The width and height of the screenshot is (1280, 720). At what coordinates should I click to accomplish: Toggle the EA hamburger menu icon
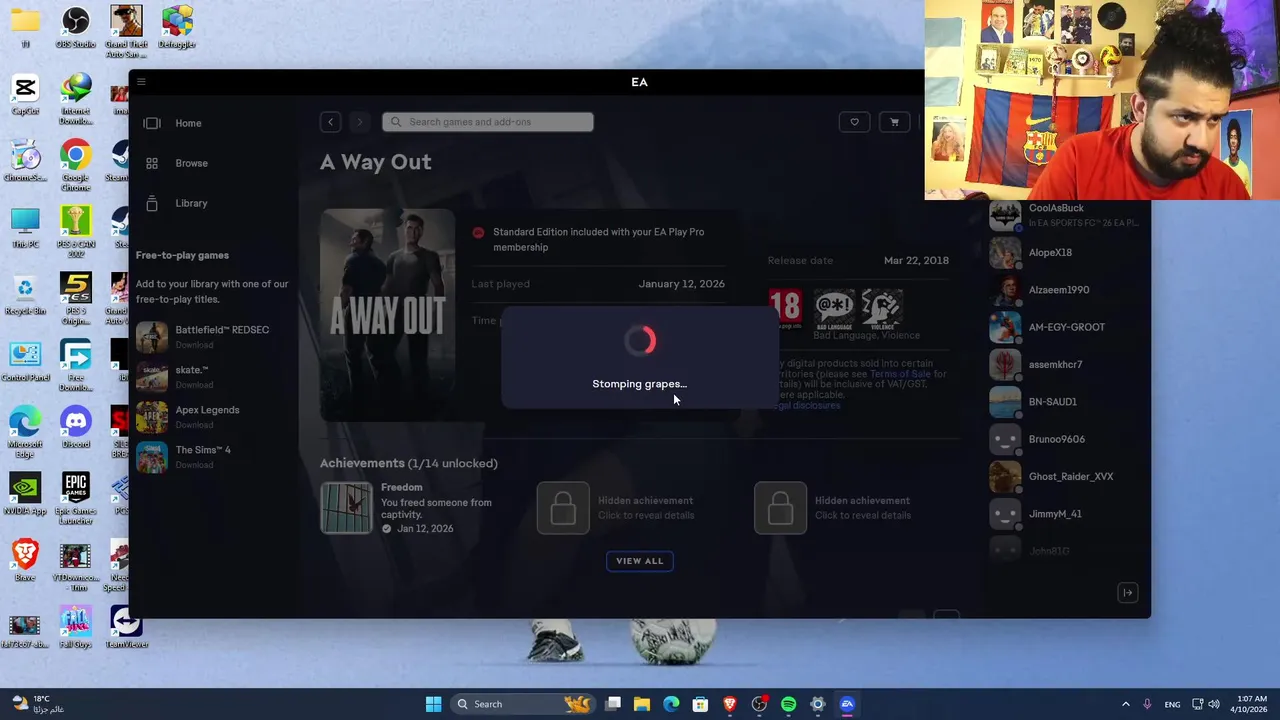click(141, 82)
